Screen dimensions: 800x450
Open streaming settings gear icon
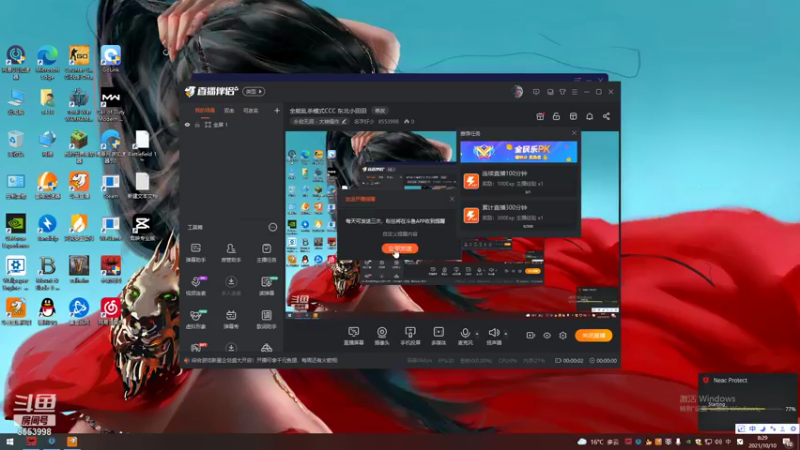click(x=563, y=335)
